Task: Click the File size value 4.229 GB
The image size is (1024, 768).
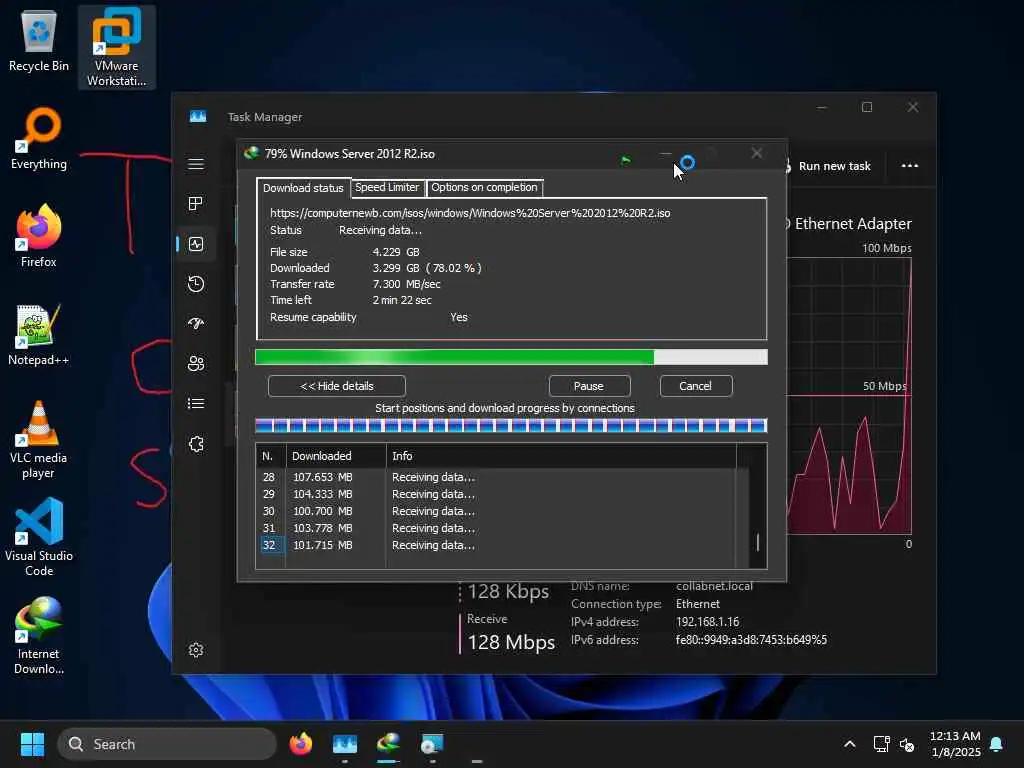Action: tap(396, 252)
